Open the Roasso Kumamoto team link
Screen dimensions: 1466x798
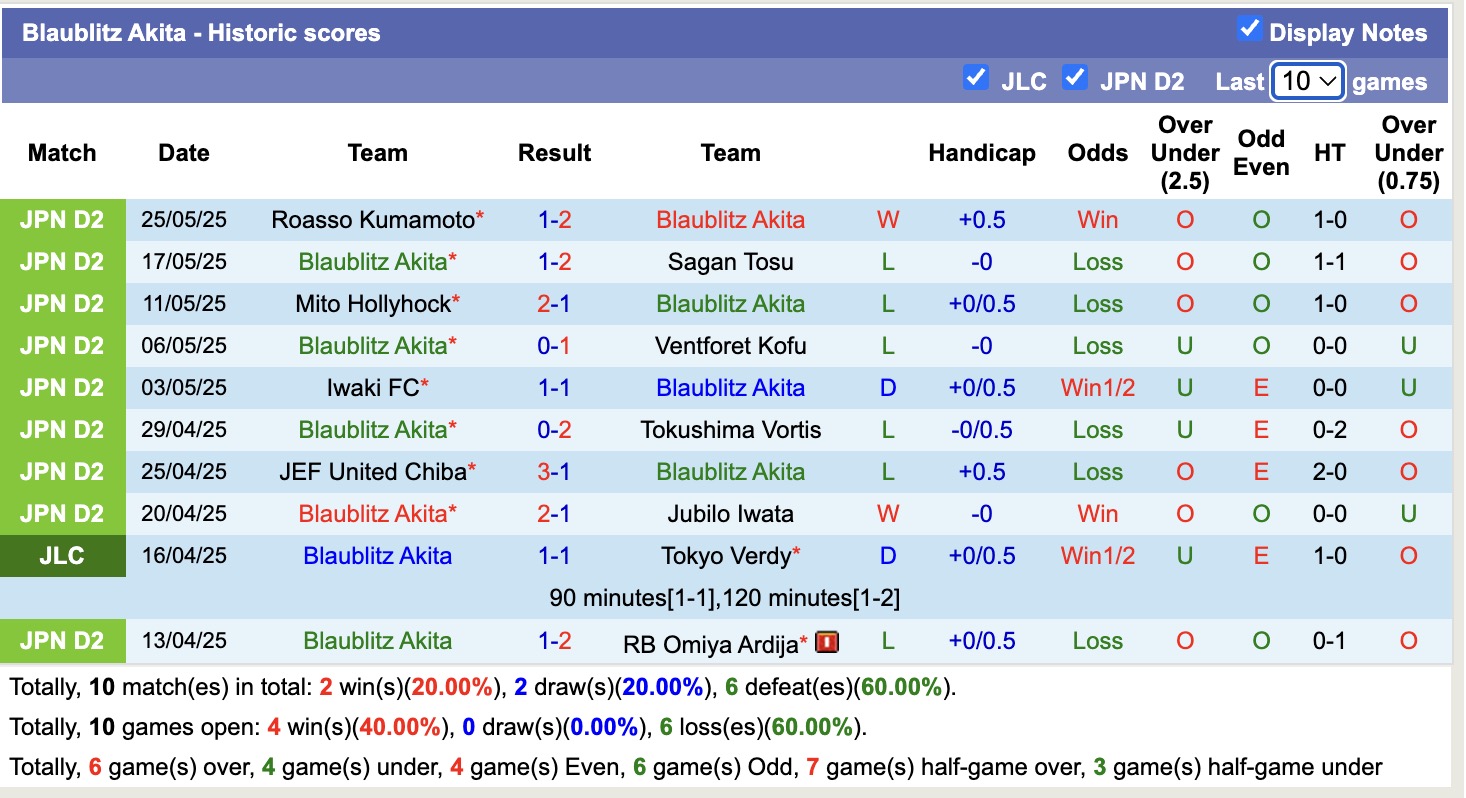click(x=373, y=220)
